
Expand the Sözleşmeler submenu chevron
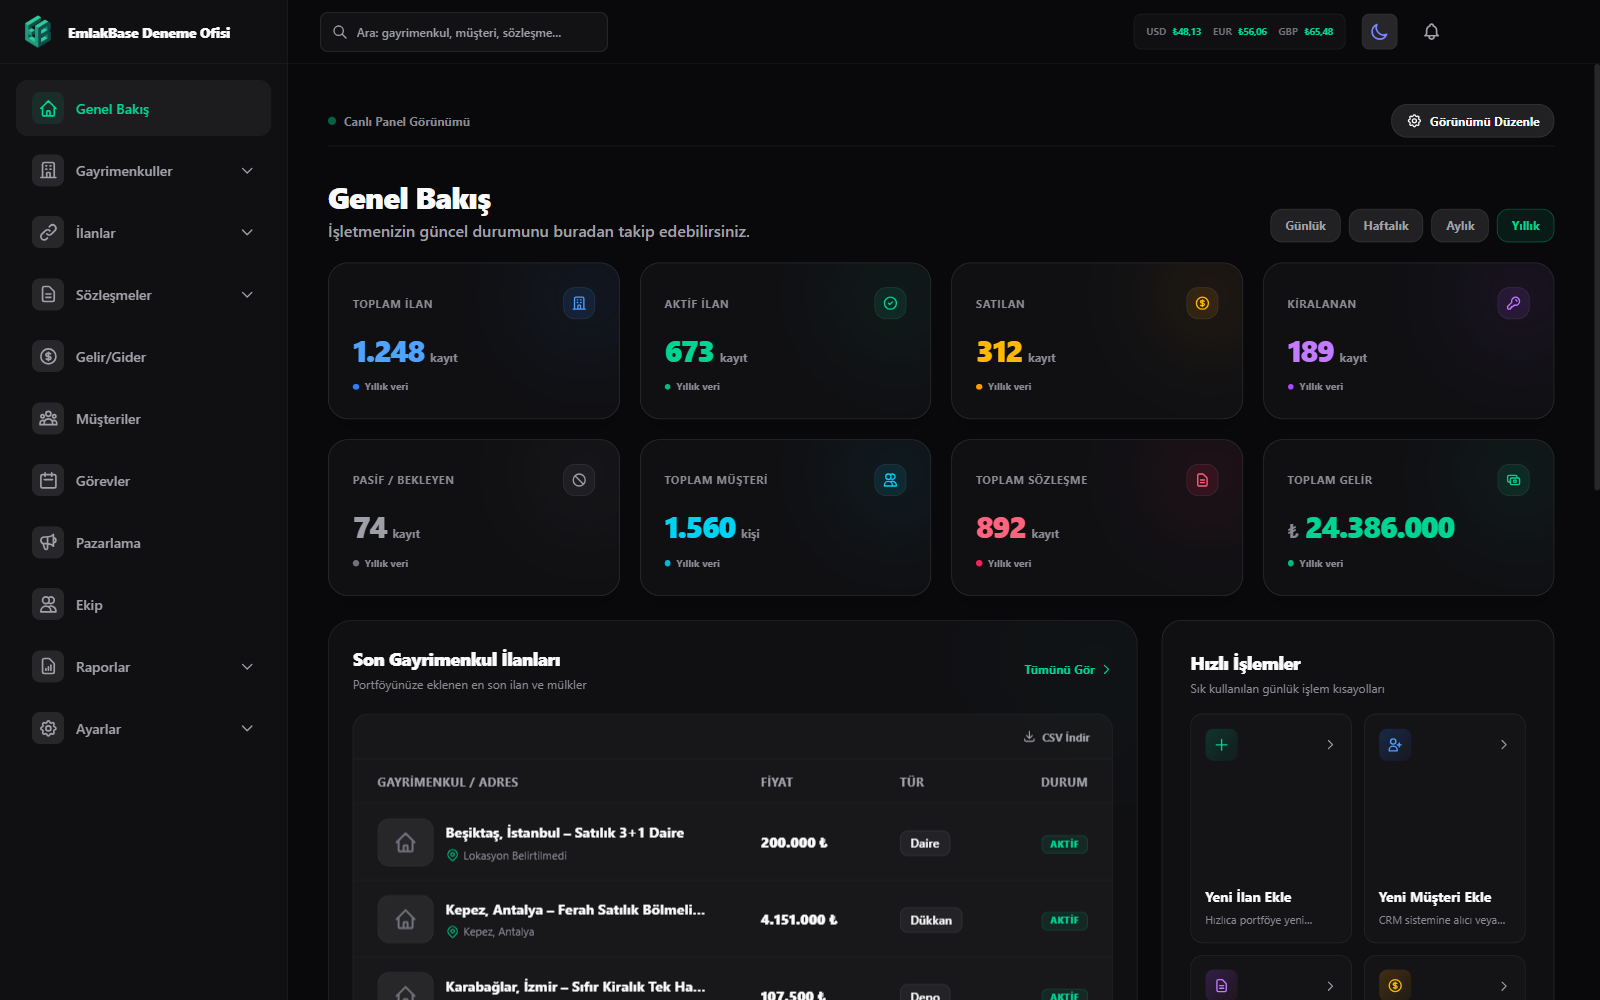(x=247, y=294)
